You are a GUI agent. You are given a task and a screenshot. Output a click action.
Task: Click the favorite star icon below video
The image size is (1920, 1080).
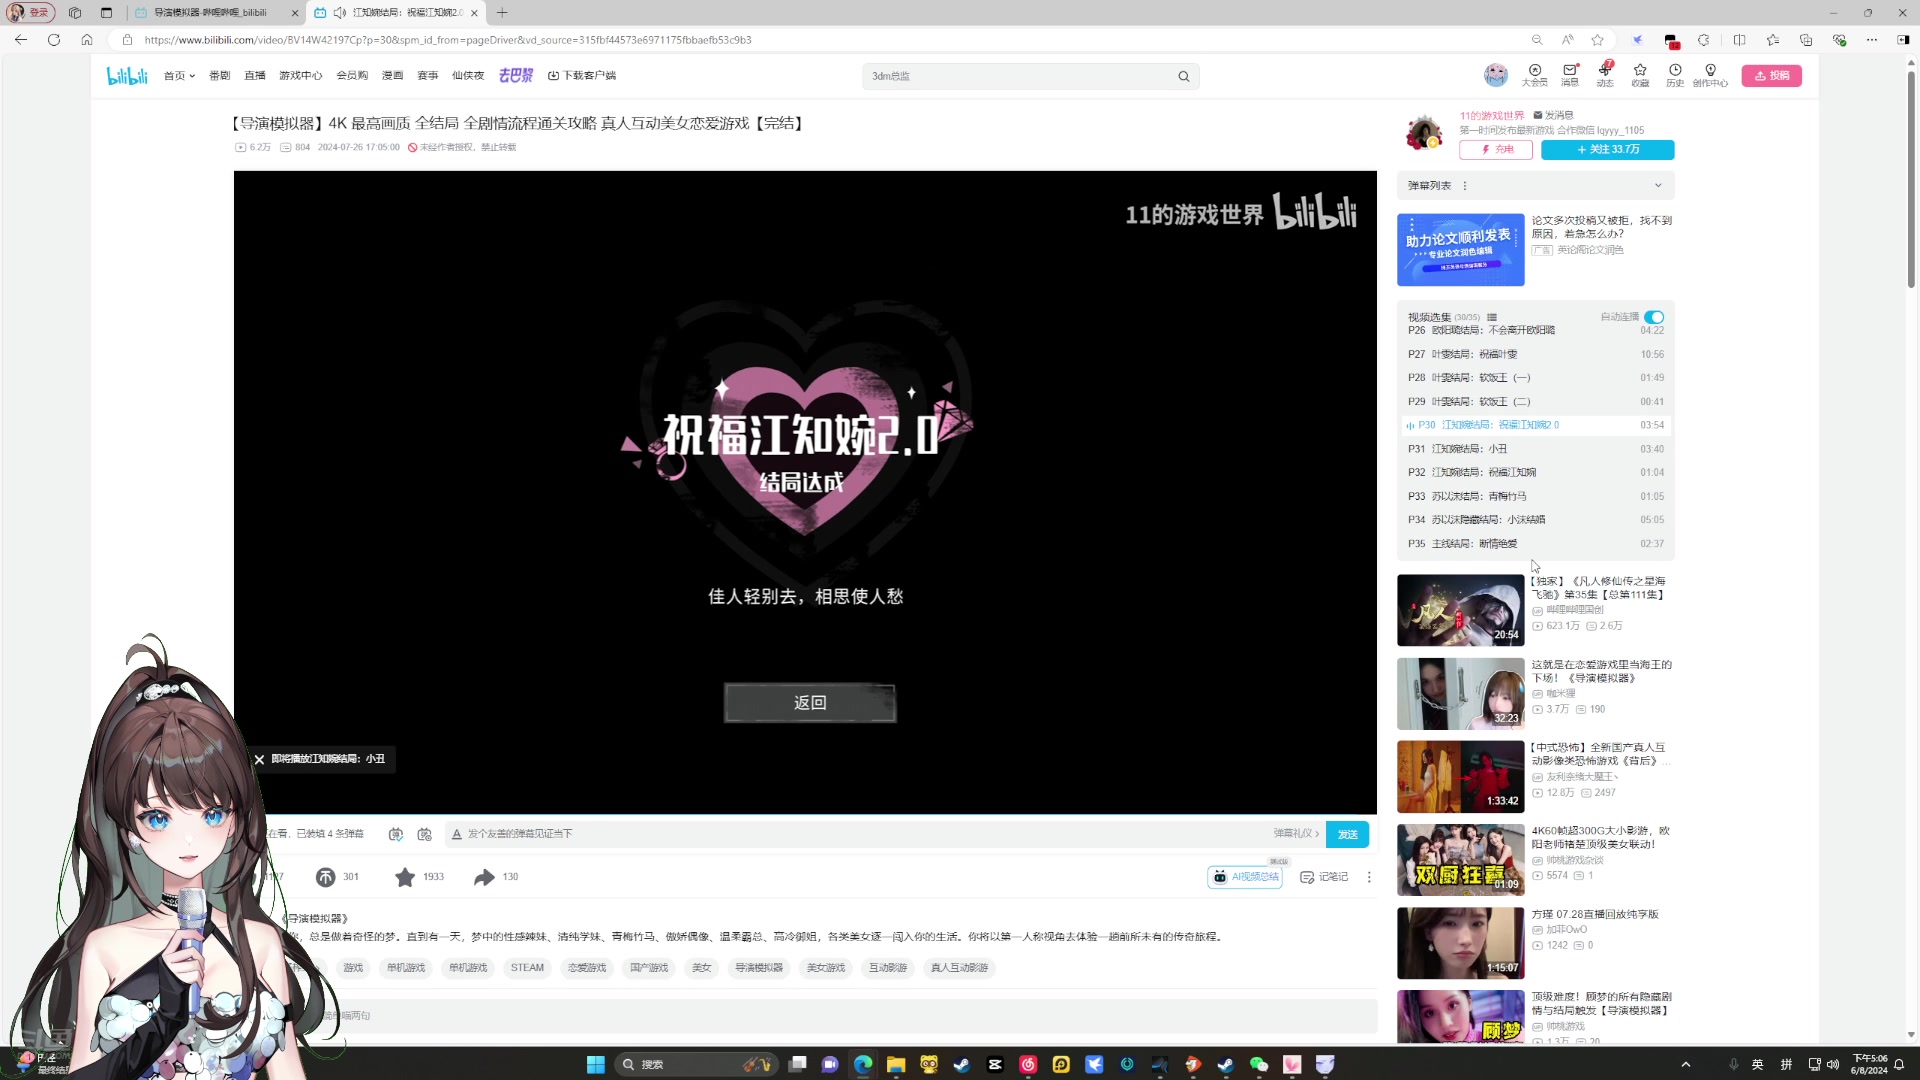click(405, 877)
